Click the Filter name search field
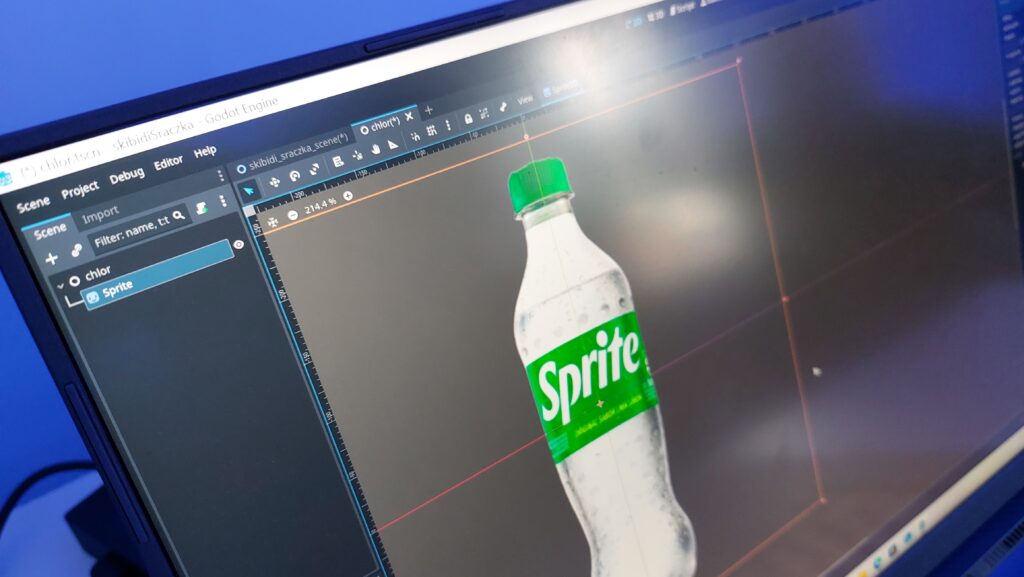Image resolution: width=1024 pixels, height=577 pixels. (x=129, y=234)
